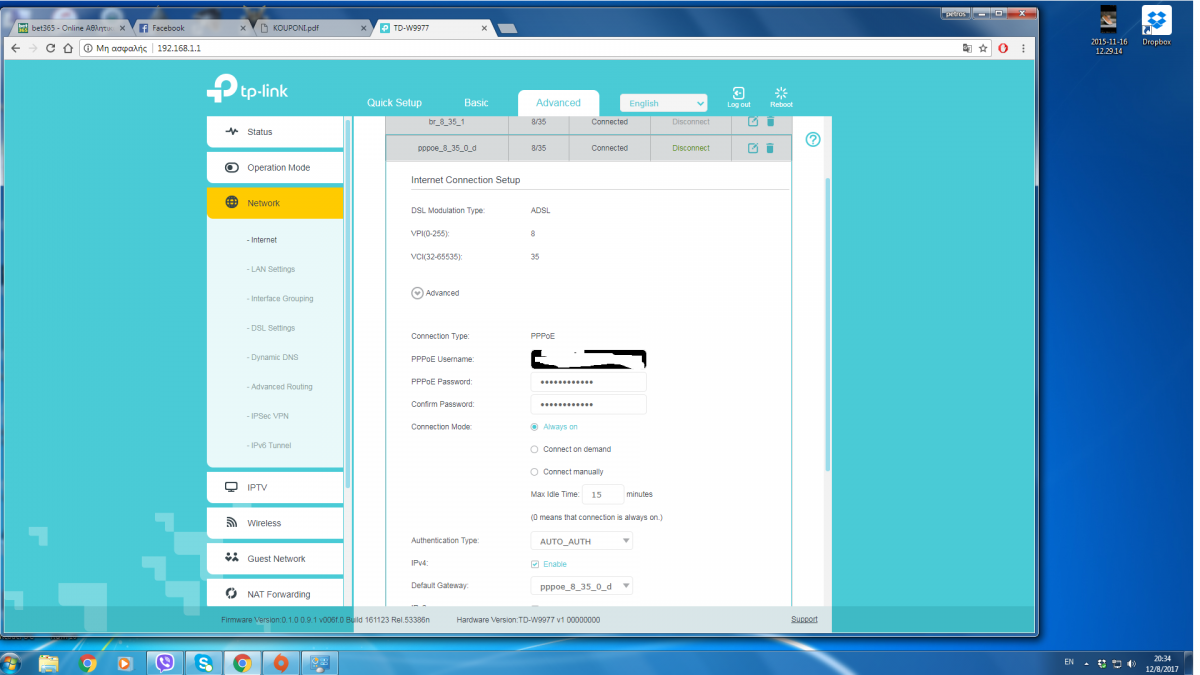
Task: Select the Connect on demand option
Action: [534, 449]
